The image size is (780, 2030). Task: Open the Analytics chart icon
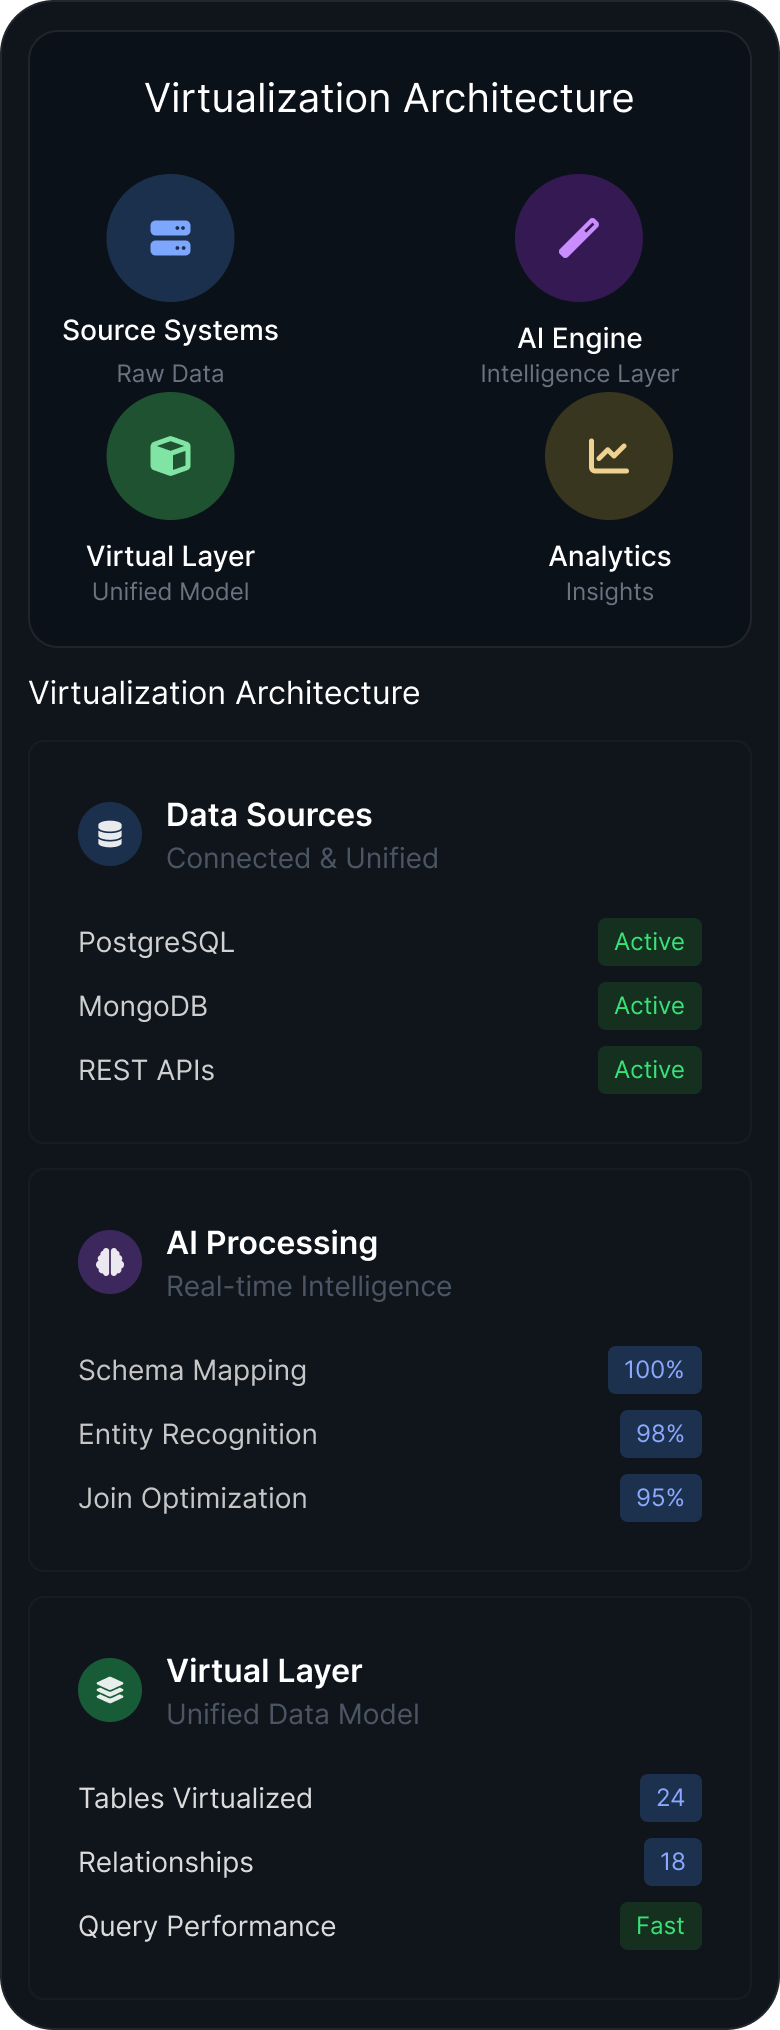coord(608,456)
